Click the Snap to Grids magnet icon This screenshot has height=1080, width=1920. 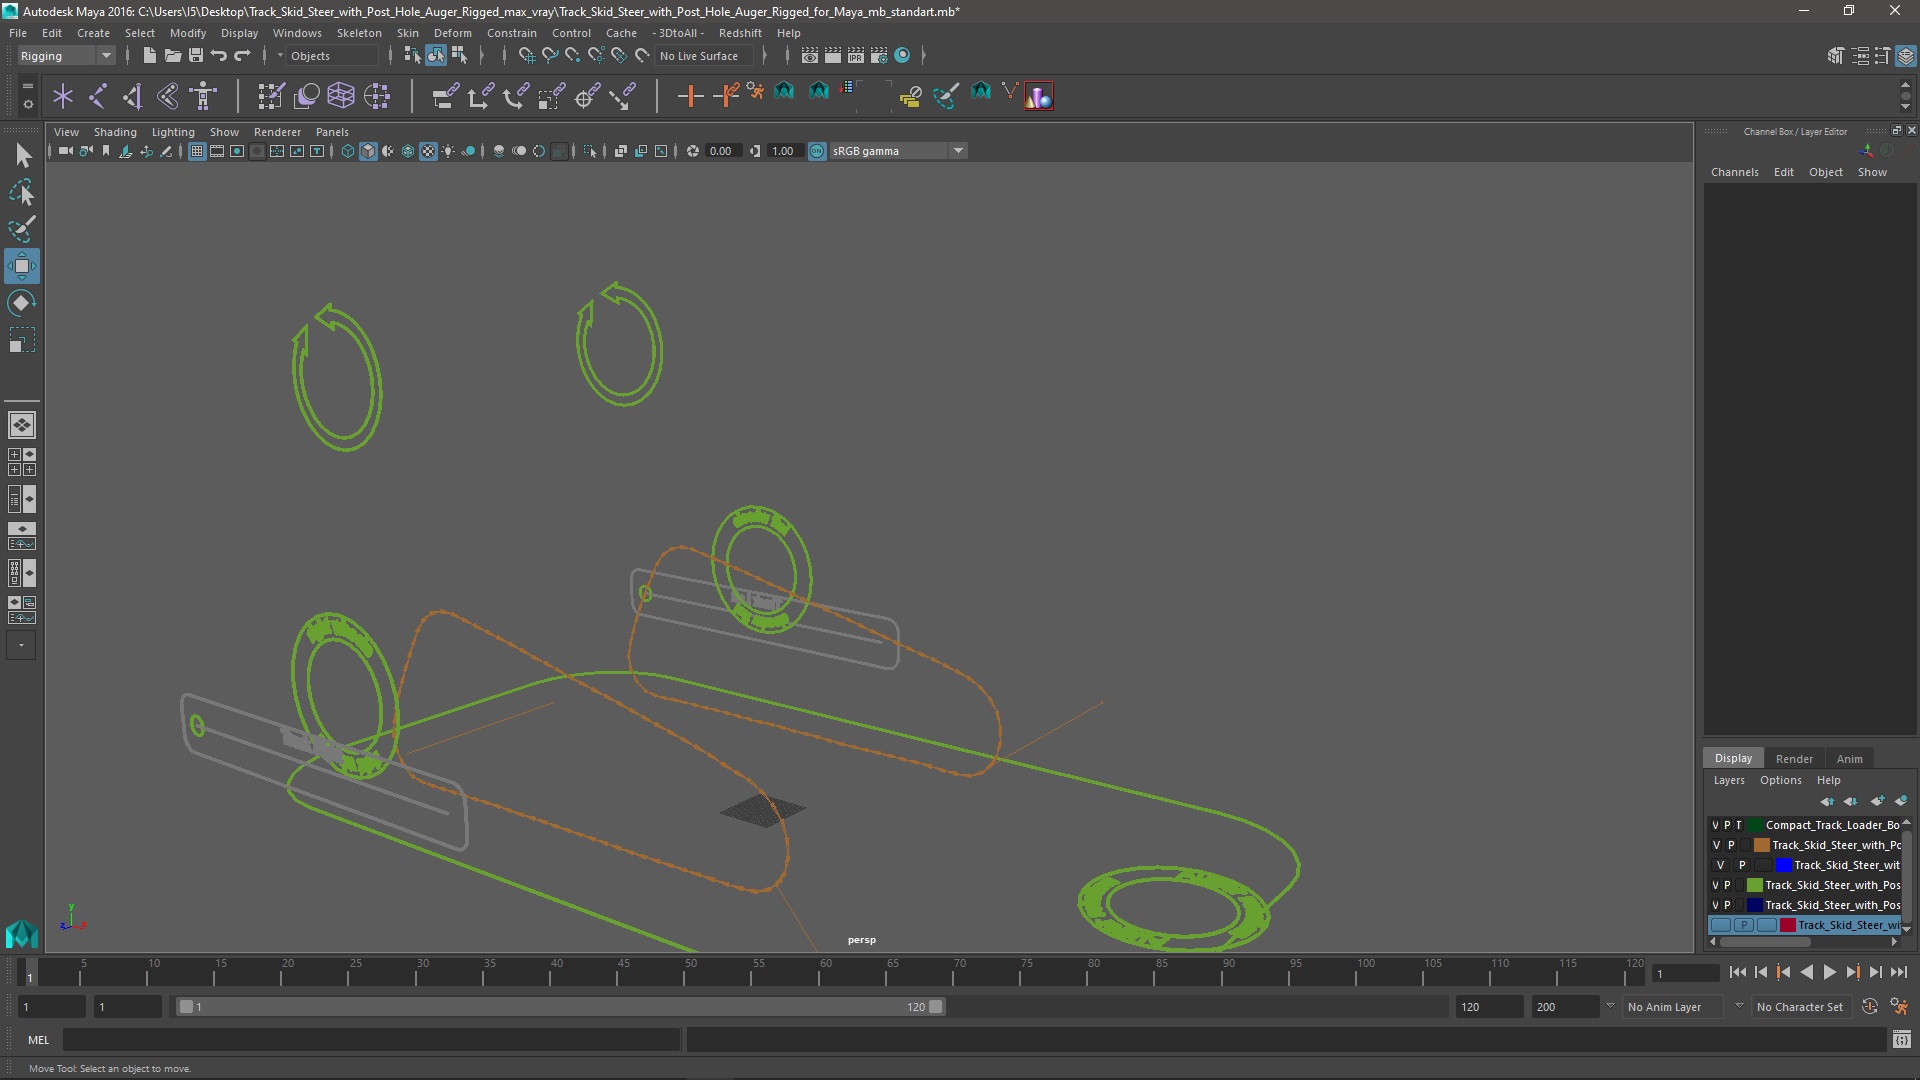point(526,56)
